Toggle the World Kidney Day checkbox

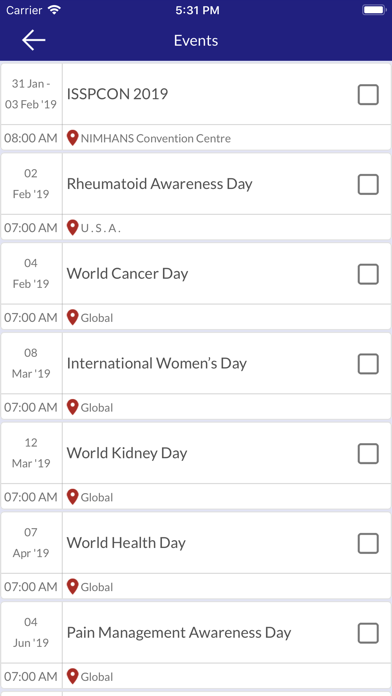368,453
